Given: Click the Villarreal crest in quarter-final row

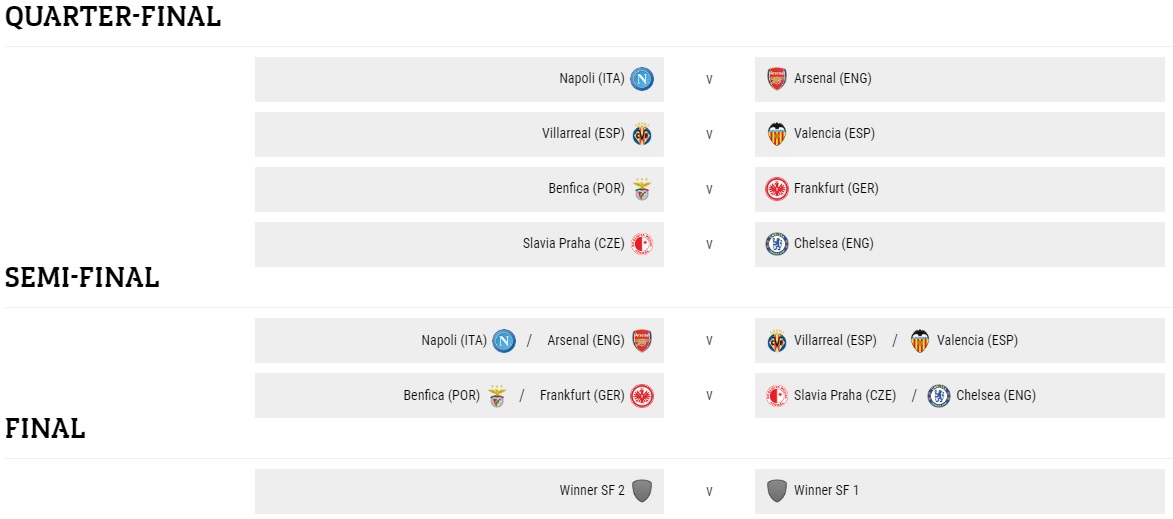Looking at the screenshot, I should click(642, 134).
